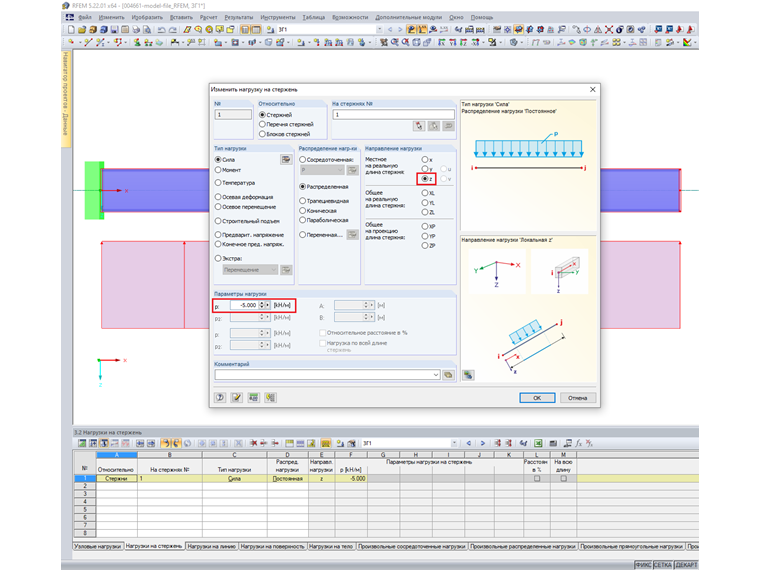Image resolution: width=760 pixels, height=570 pixels.
Task: Click the edit-comment pencil icon in the dialog footer
Action: point(237,397)
